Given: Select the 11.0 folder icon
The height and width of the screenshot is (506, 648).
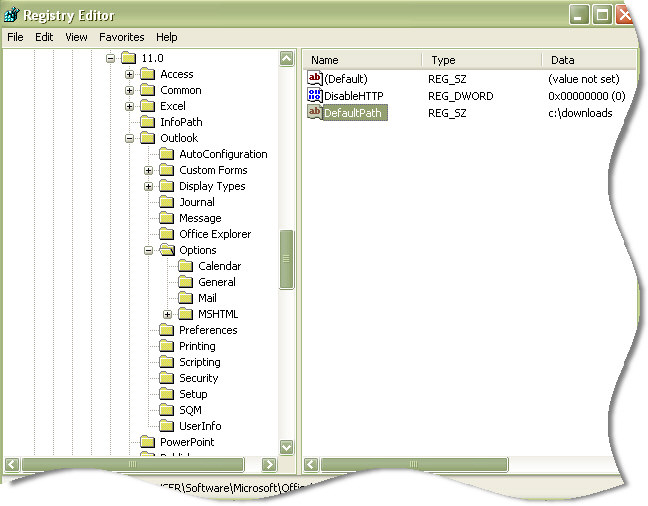Looking at the screenshot, I should pos(129,58).
